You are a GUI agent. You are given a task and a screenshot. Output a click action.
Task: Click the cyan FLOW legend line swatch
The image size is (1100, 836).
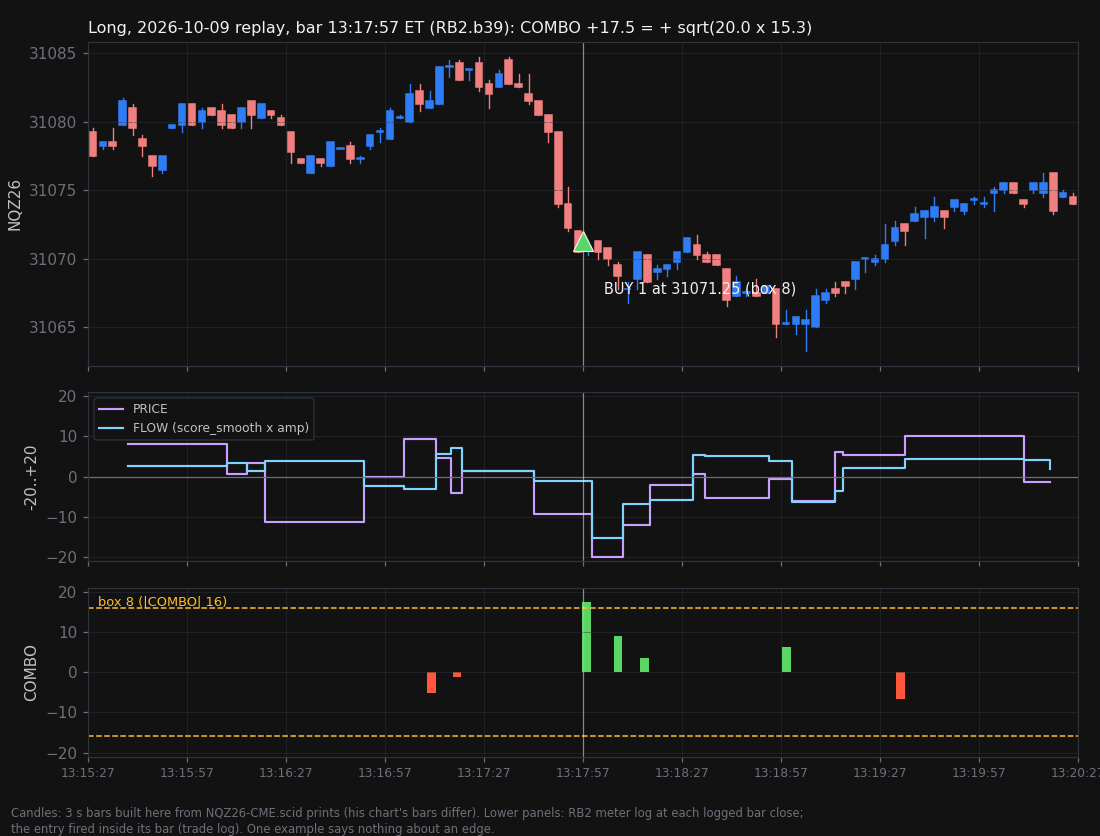pyautogui.click(x=112, y=427)
